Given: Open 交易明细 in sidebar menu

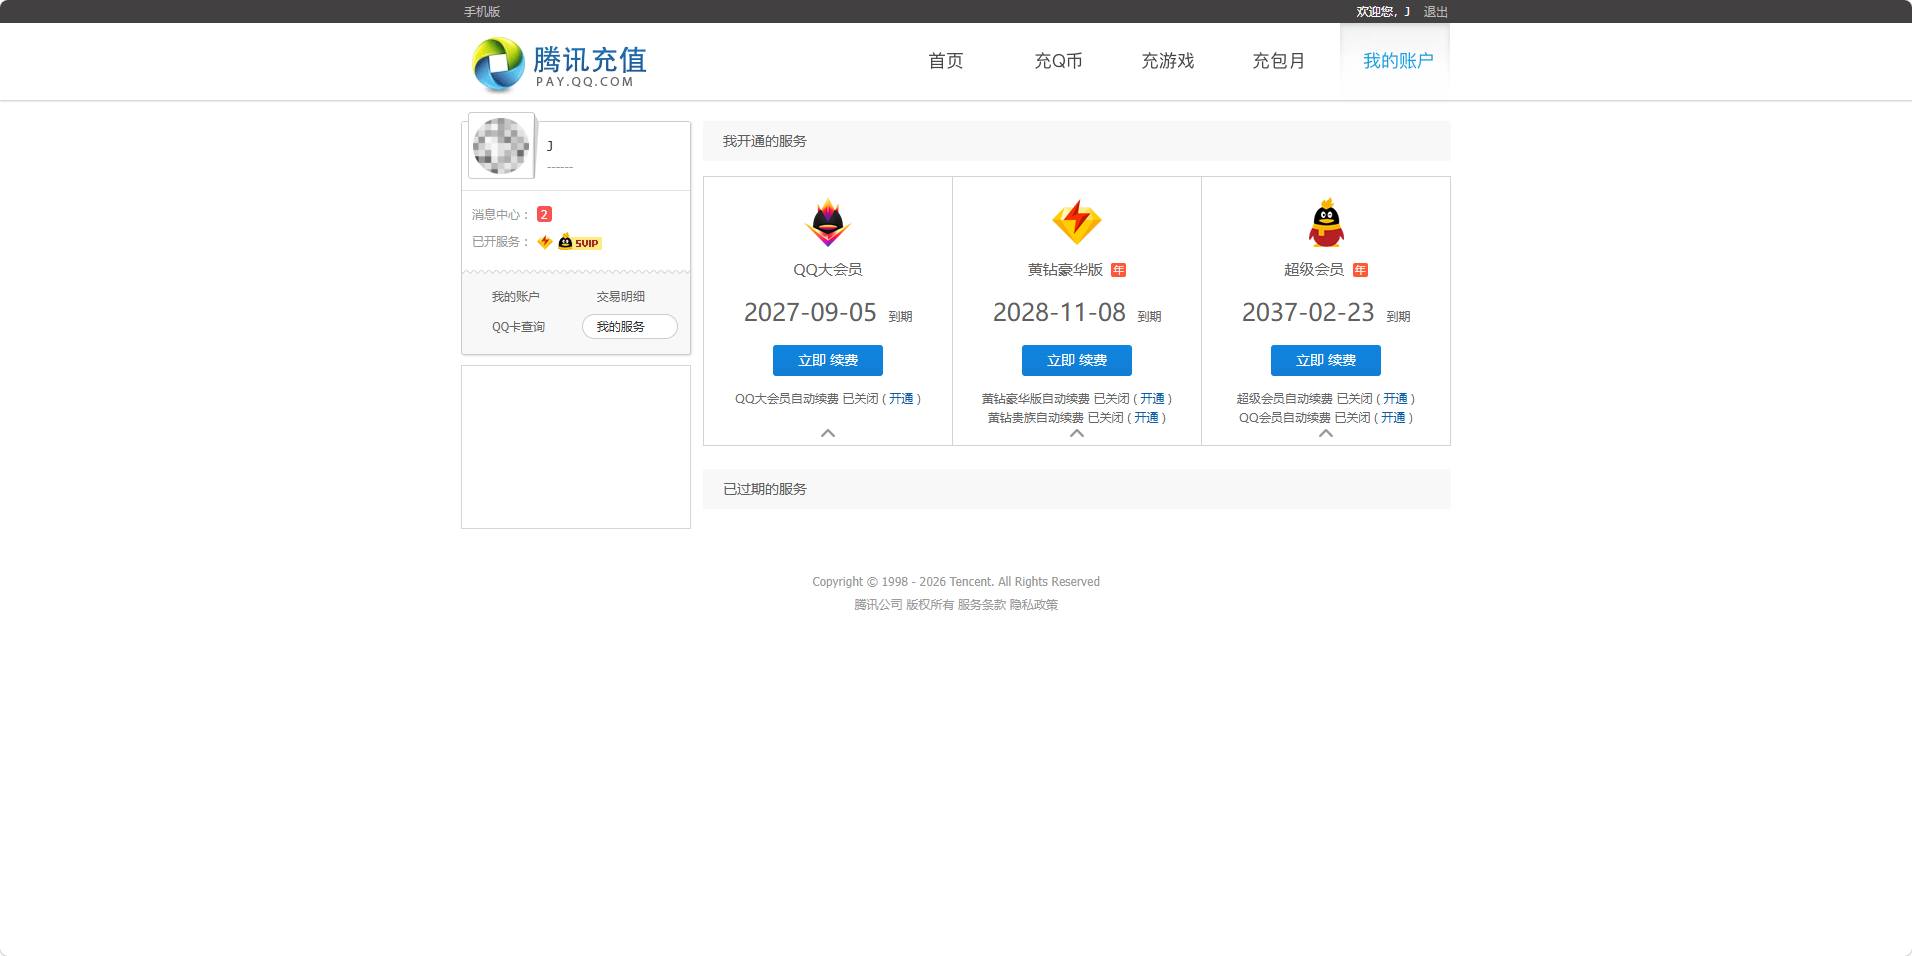Looking at the screenshot, I should tap(621, 297).
